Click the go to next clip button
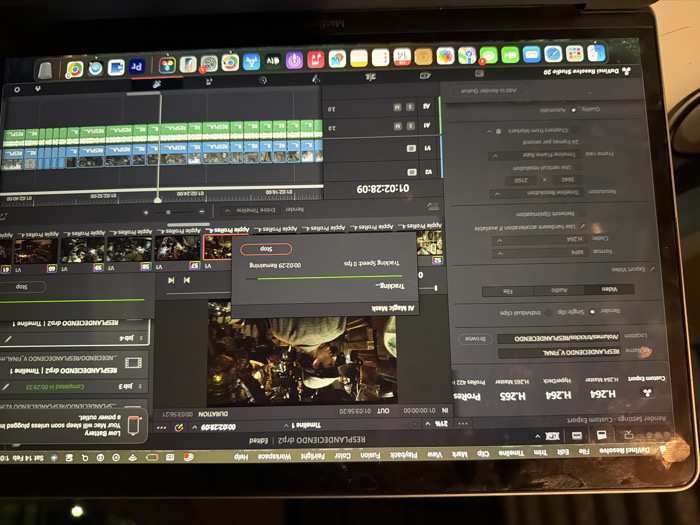 point(171,280)
